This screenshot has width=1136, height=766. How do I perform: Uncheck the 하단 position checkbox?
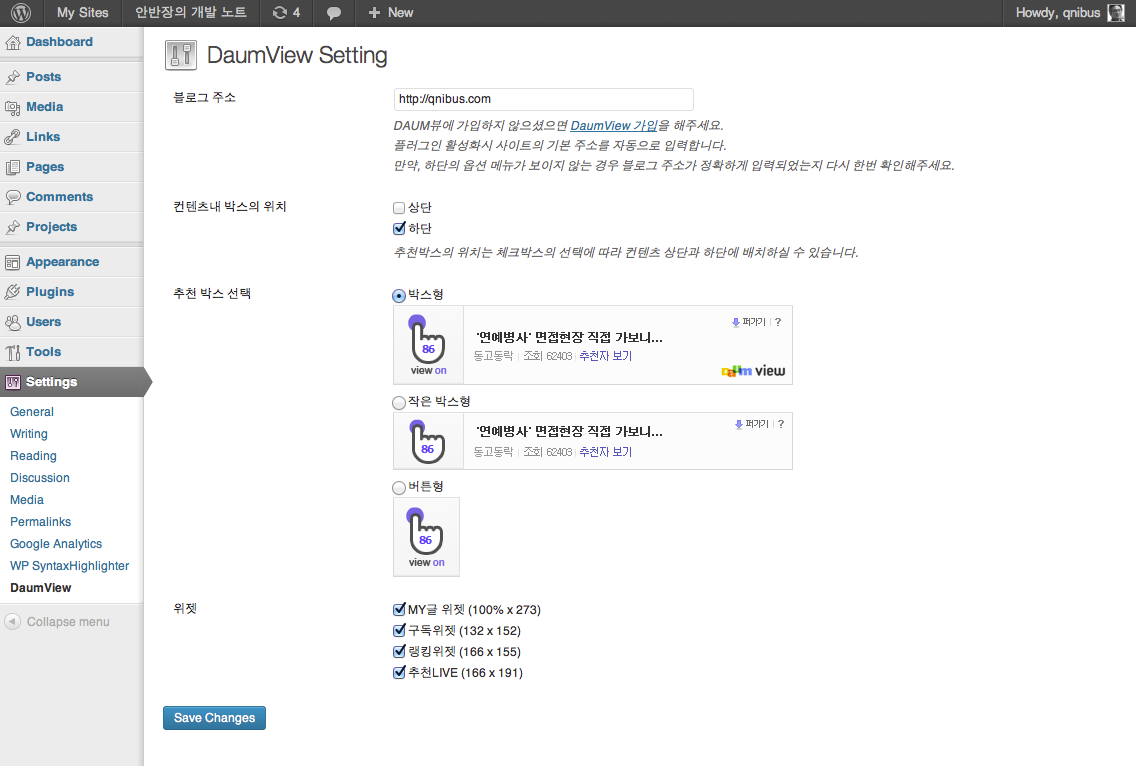click(399, 228)
